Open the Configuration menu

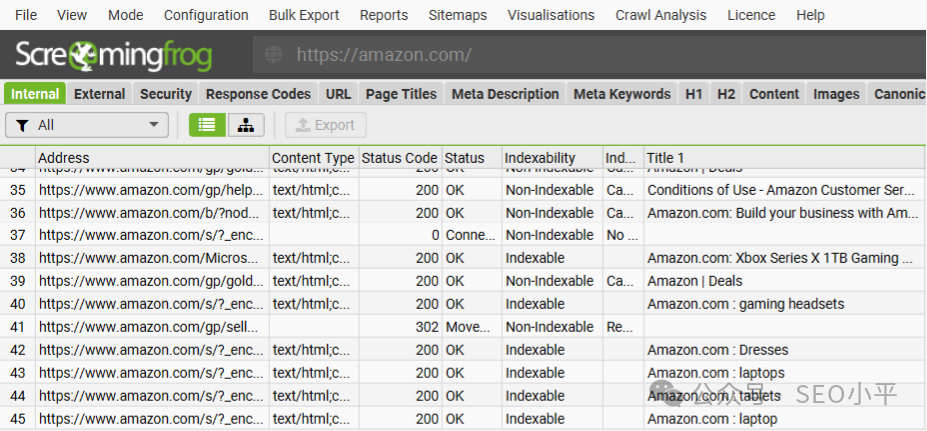[x=206, y=15]
